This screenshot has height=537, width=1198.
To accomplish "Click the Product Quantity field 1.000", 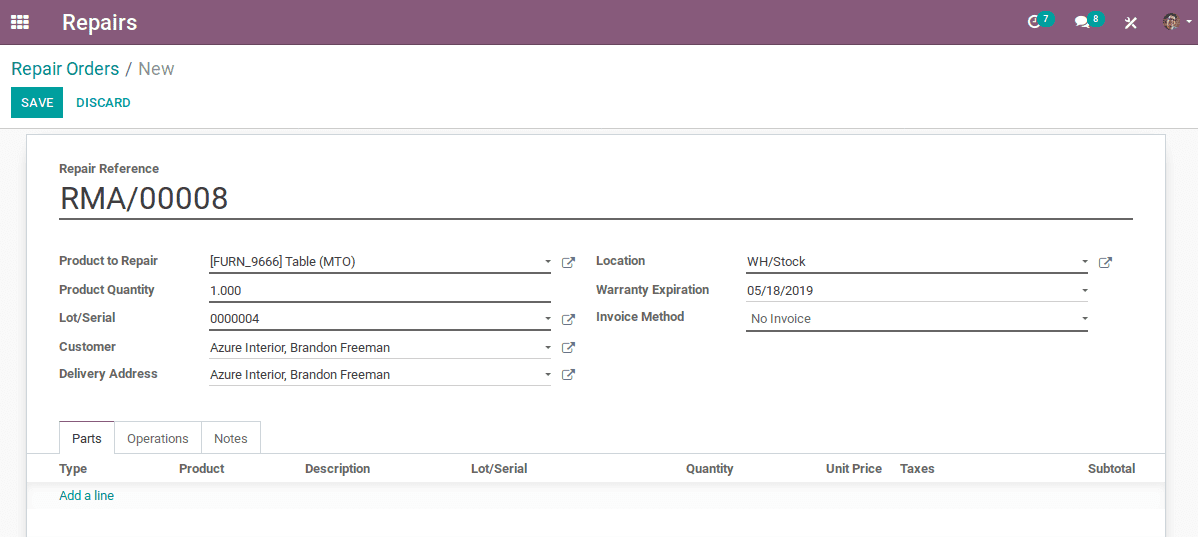I will (x=380, y=290).
